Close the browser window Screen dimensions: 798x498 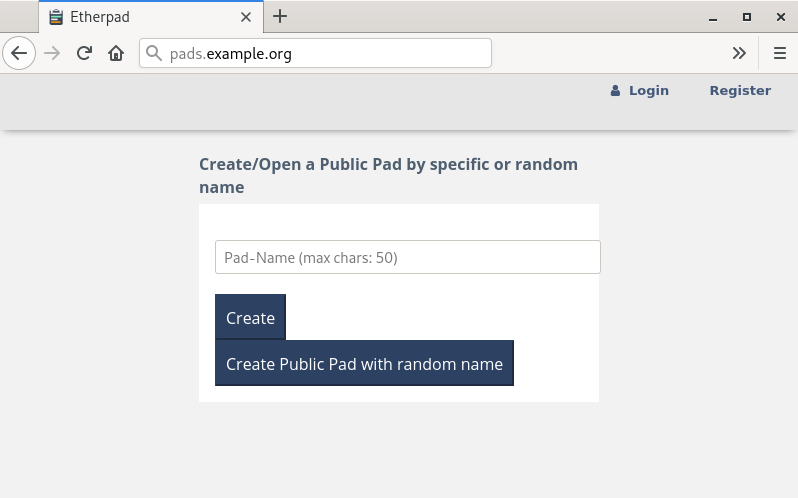coord(781,17)
